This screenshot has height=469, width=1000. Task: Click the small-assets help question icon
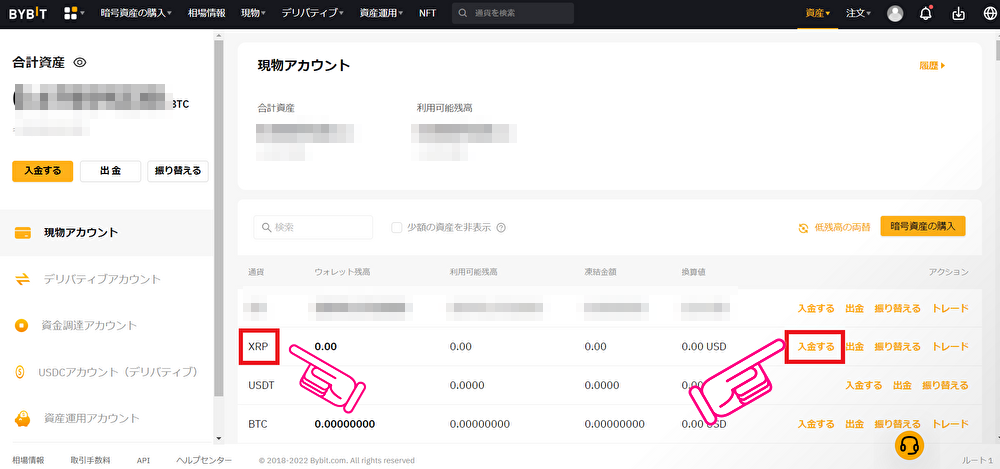(501, 228)
